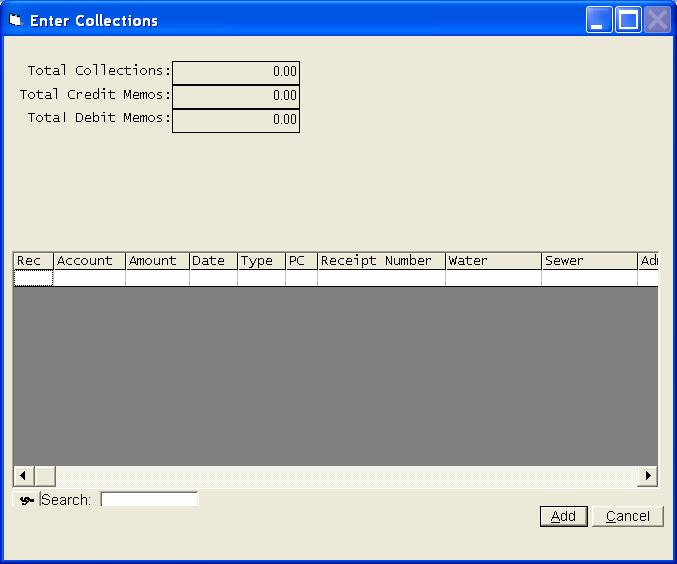Viewport: 677px width, 564px height.
Task: Select the Sewer column header
Action: point(589,261)
